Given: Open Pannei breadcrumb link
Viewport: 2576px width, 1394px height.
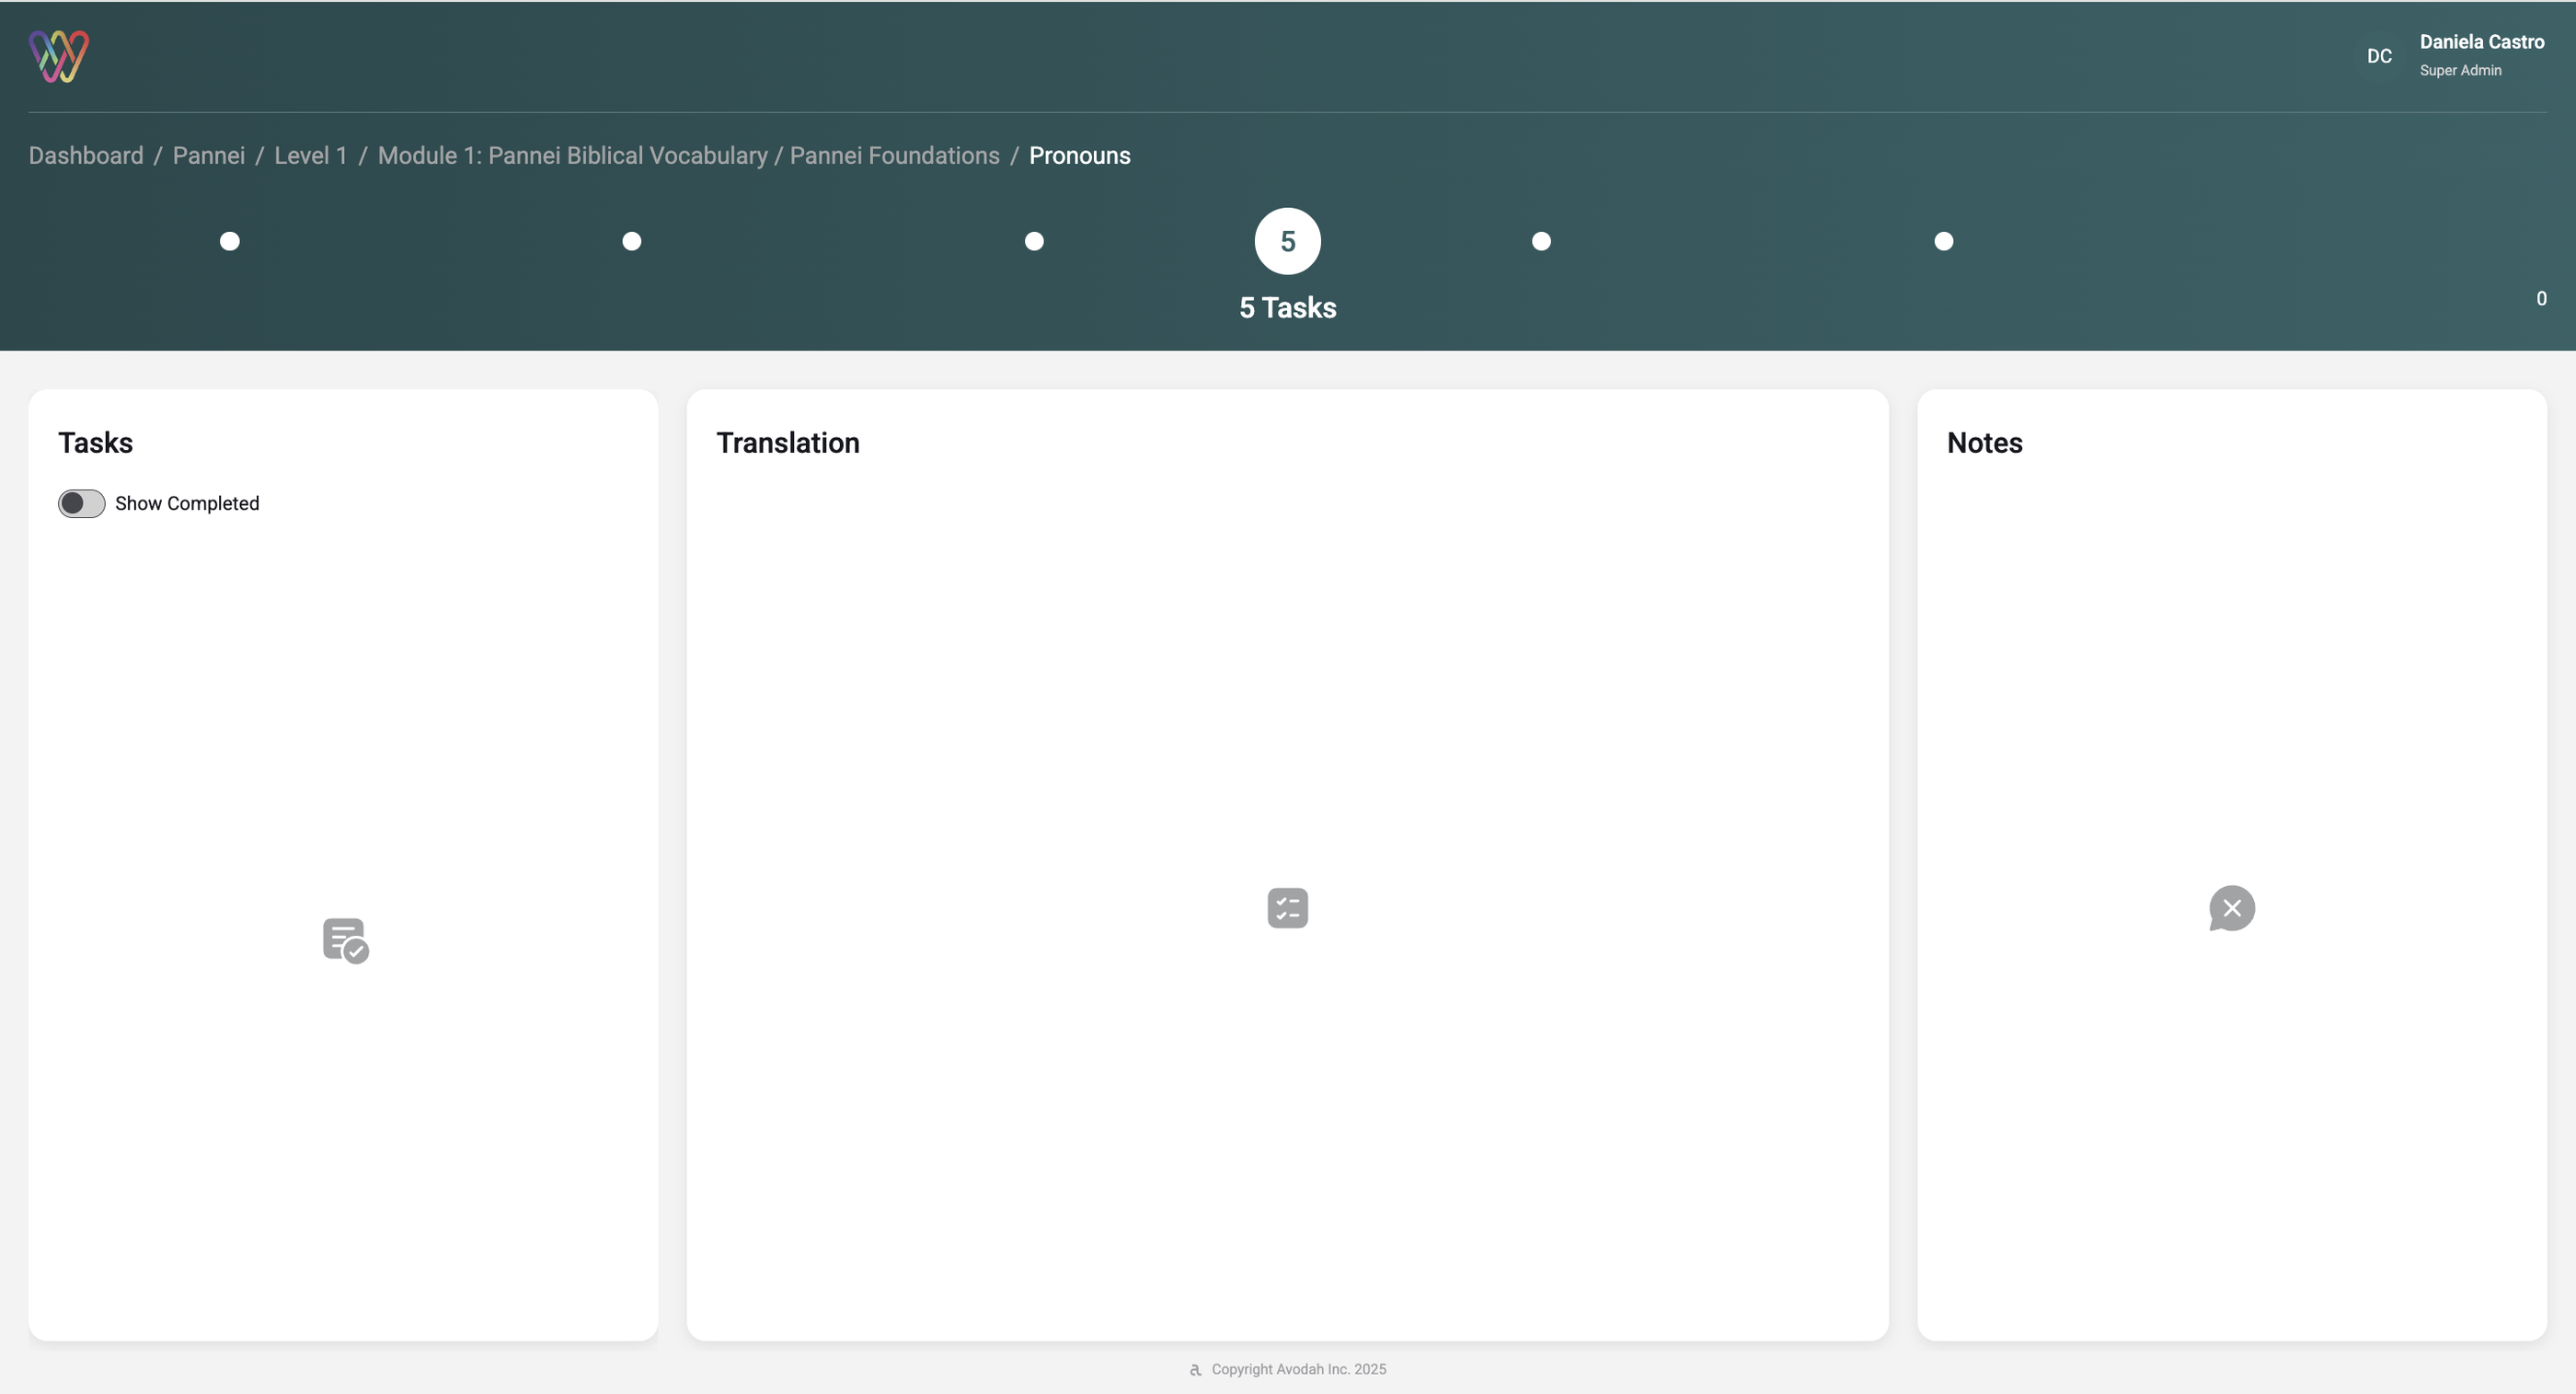Looking at the screenshot, I should 208,156.
